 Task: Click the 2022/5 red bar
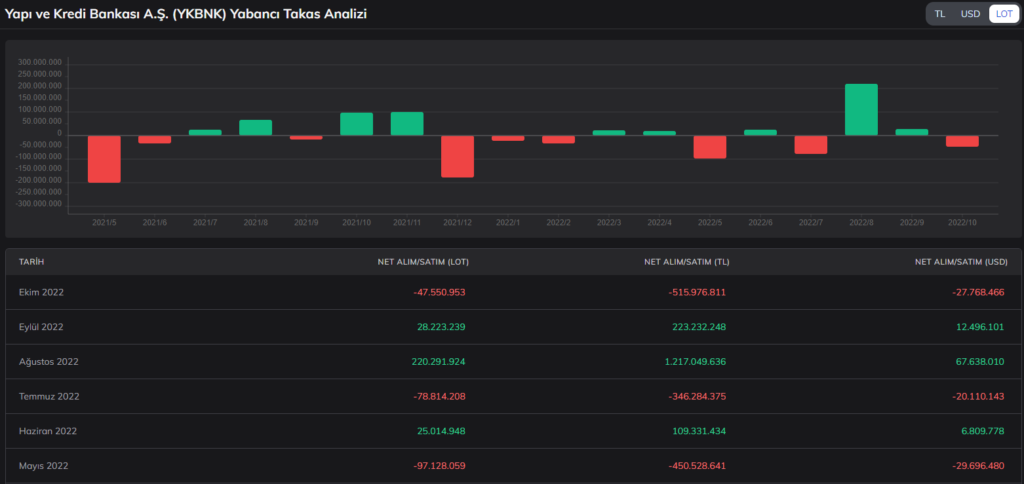[x=710, y=147]
